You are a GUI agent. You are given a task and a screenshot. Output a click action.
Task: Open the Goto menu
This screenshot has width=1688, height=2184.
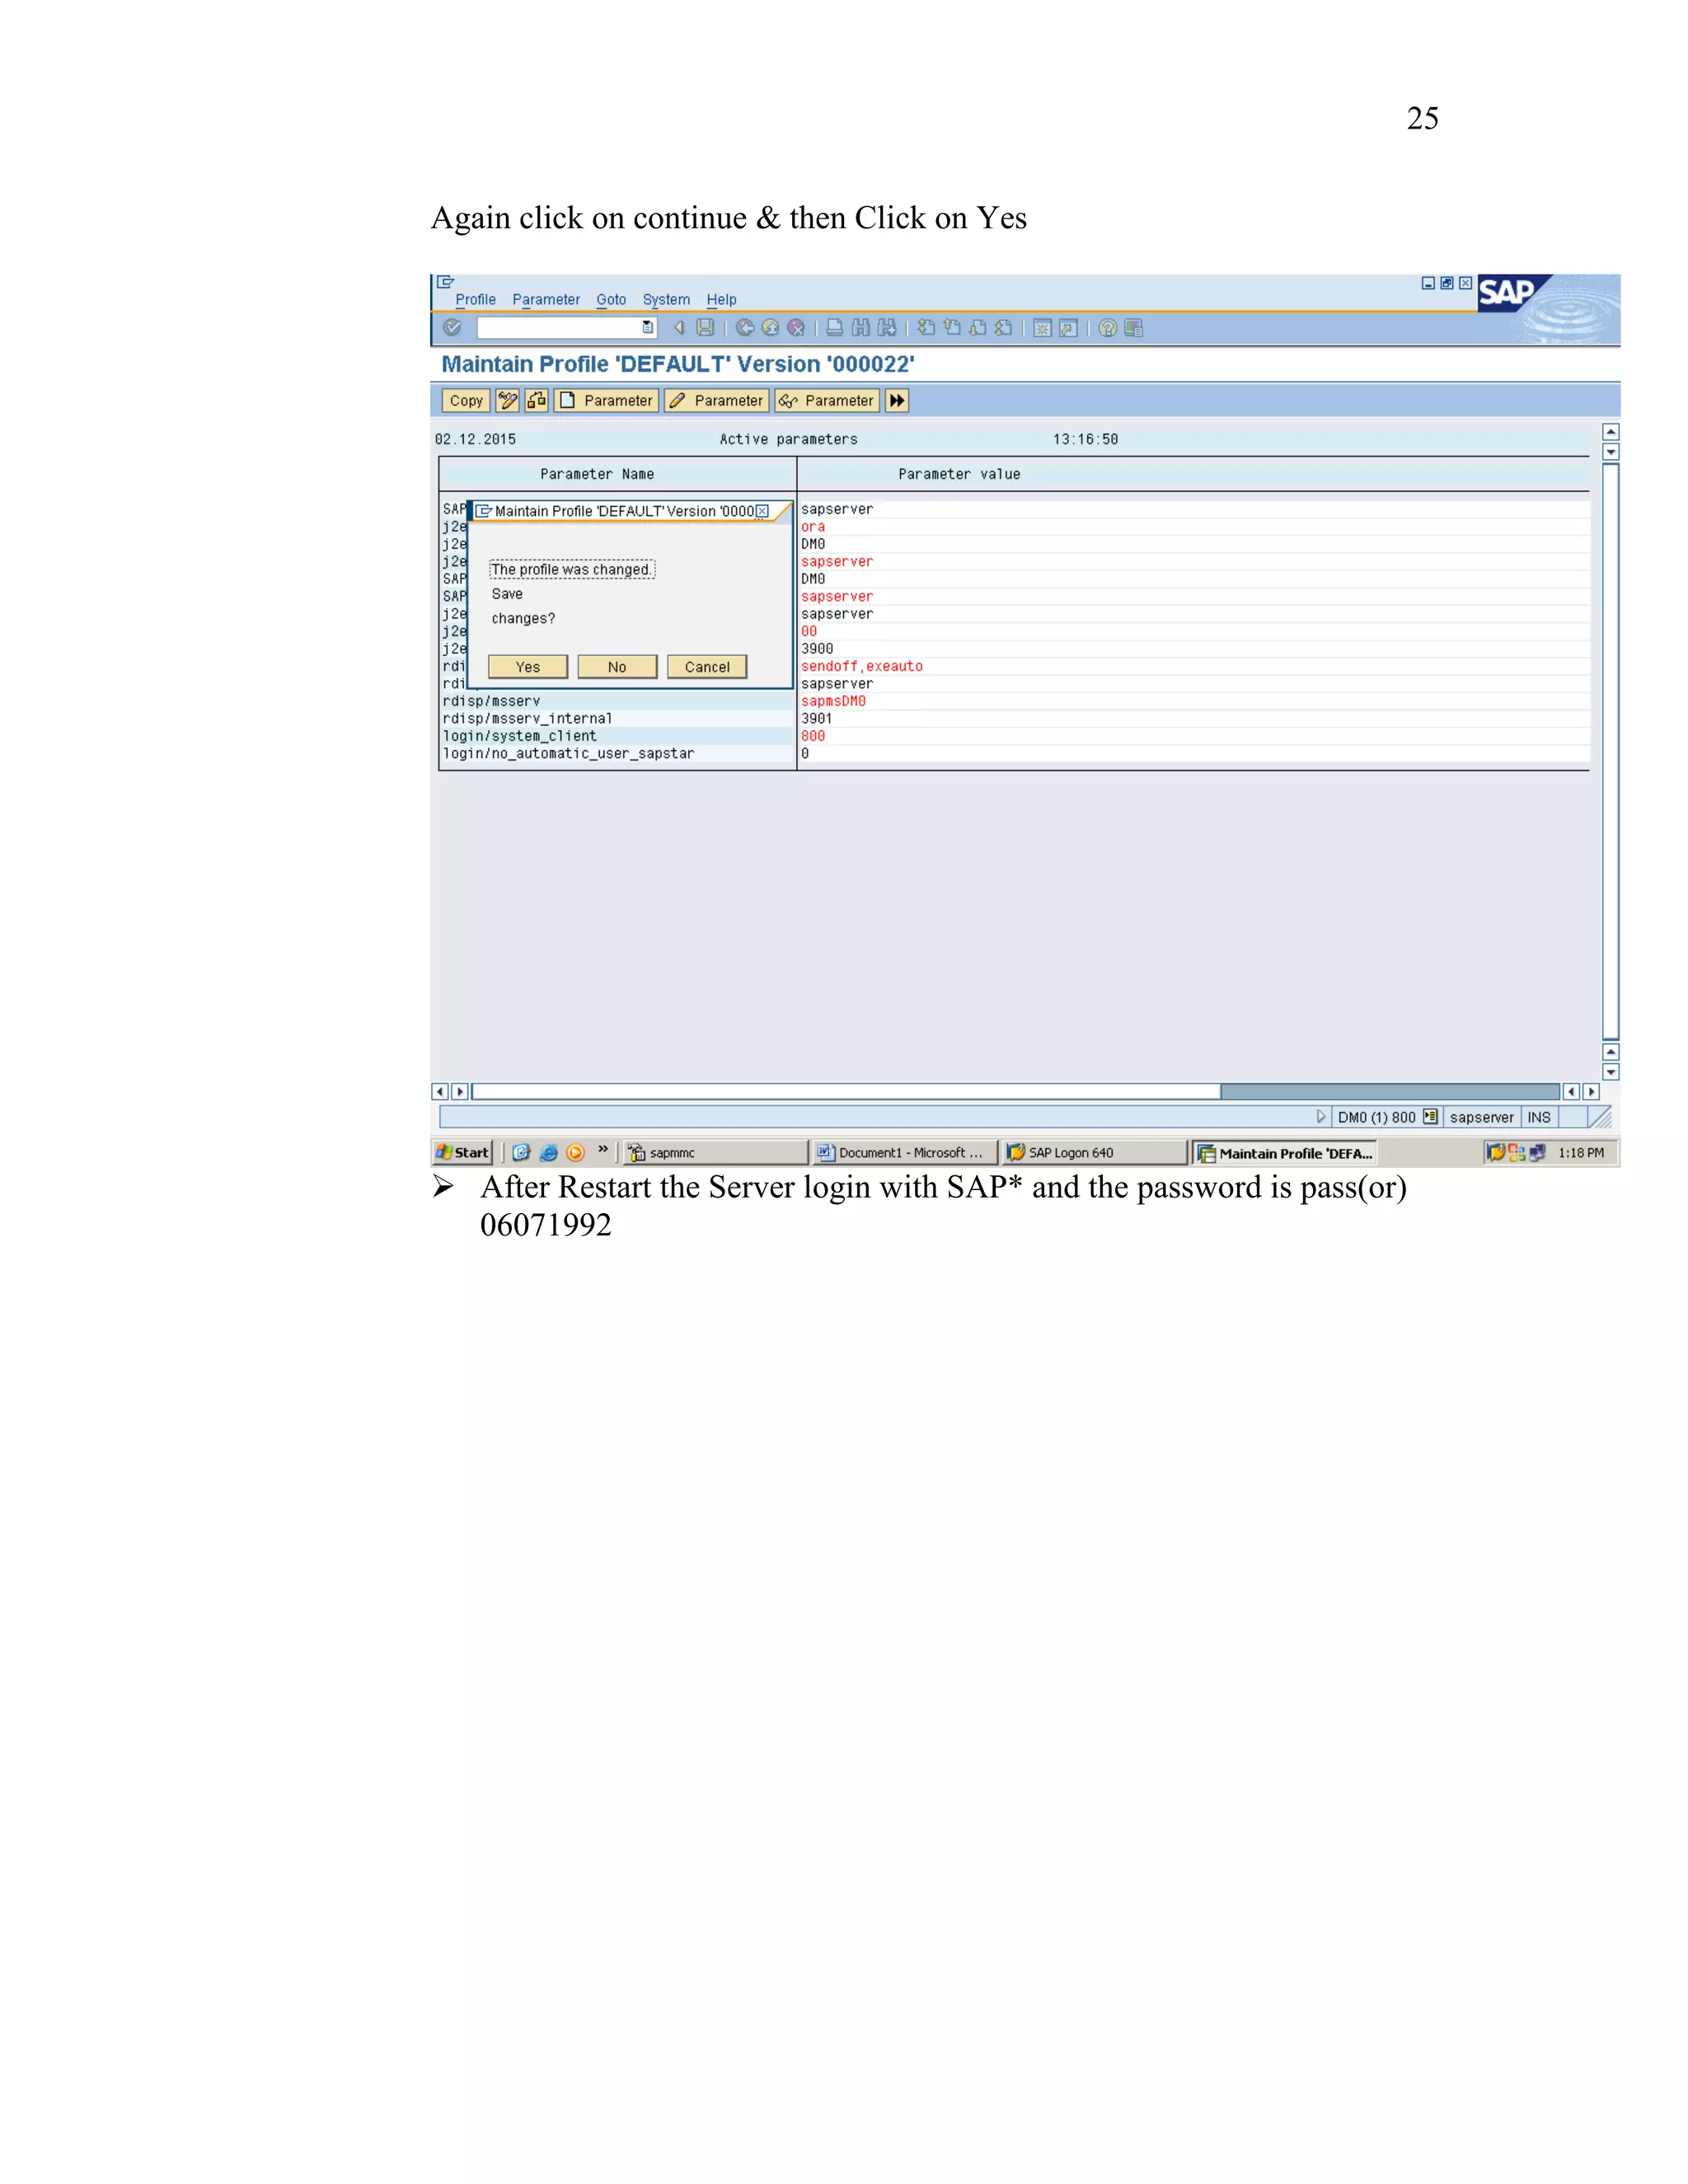(x=611, y=299)
